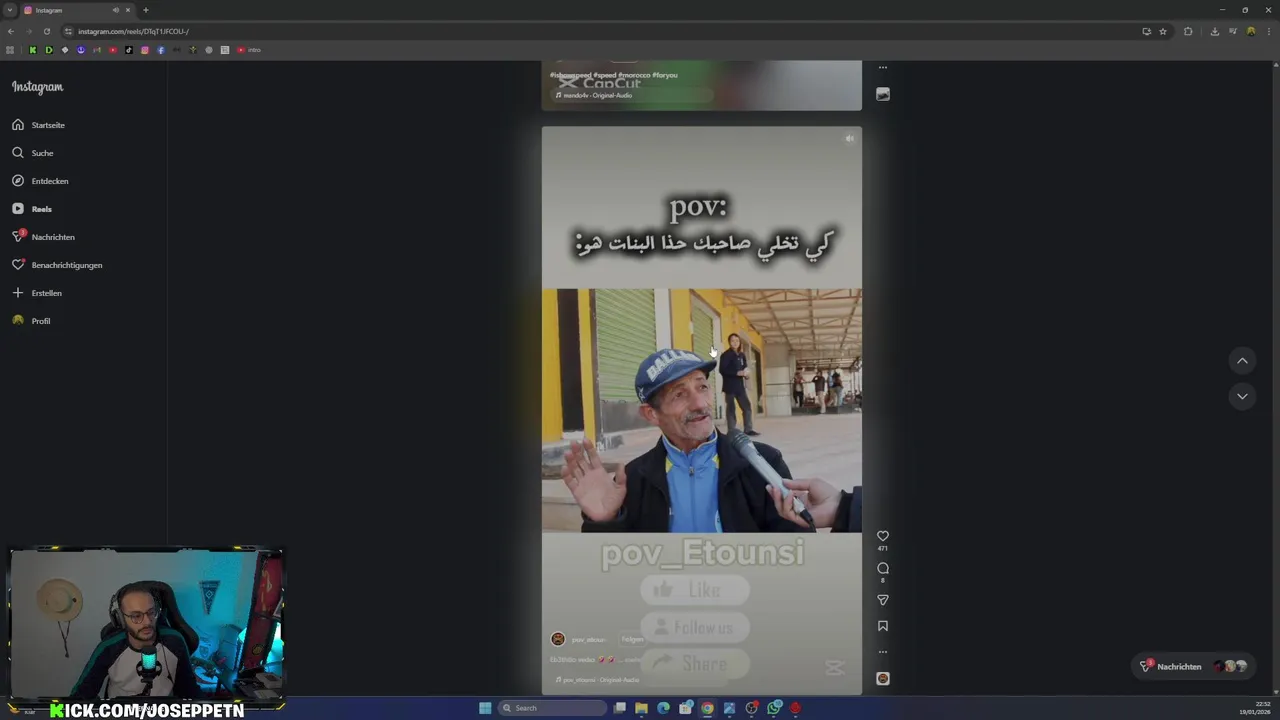Toggle the reel's mute speaker icon
Viewport: 1280px width, 720px height.
[x=849, y=139]
